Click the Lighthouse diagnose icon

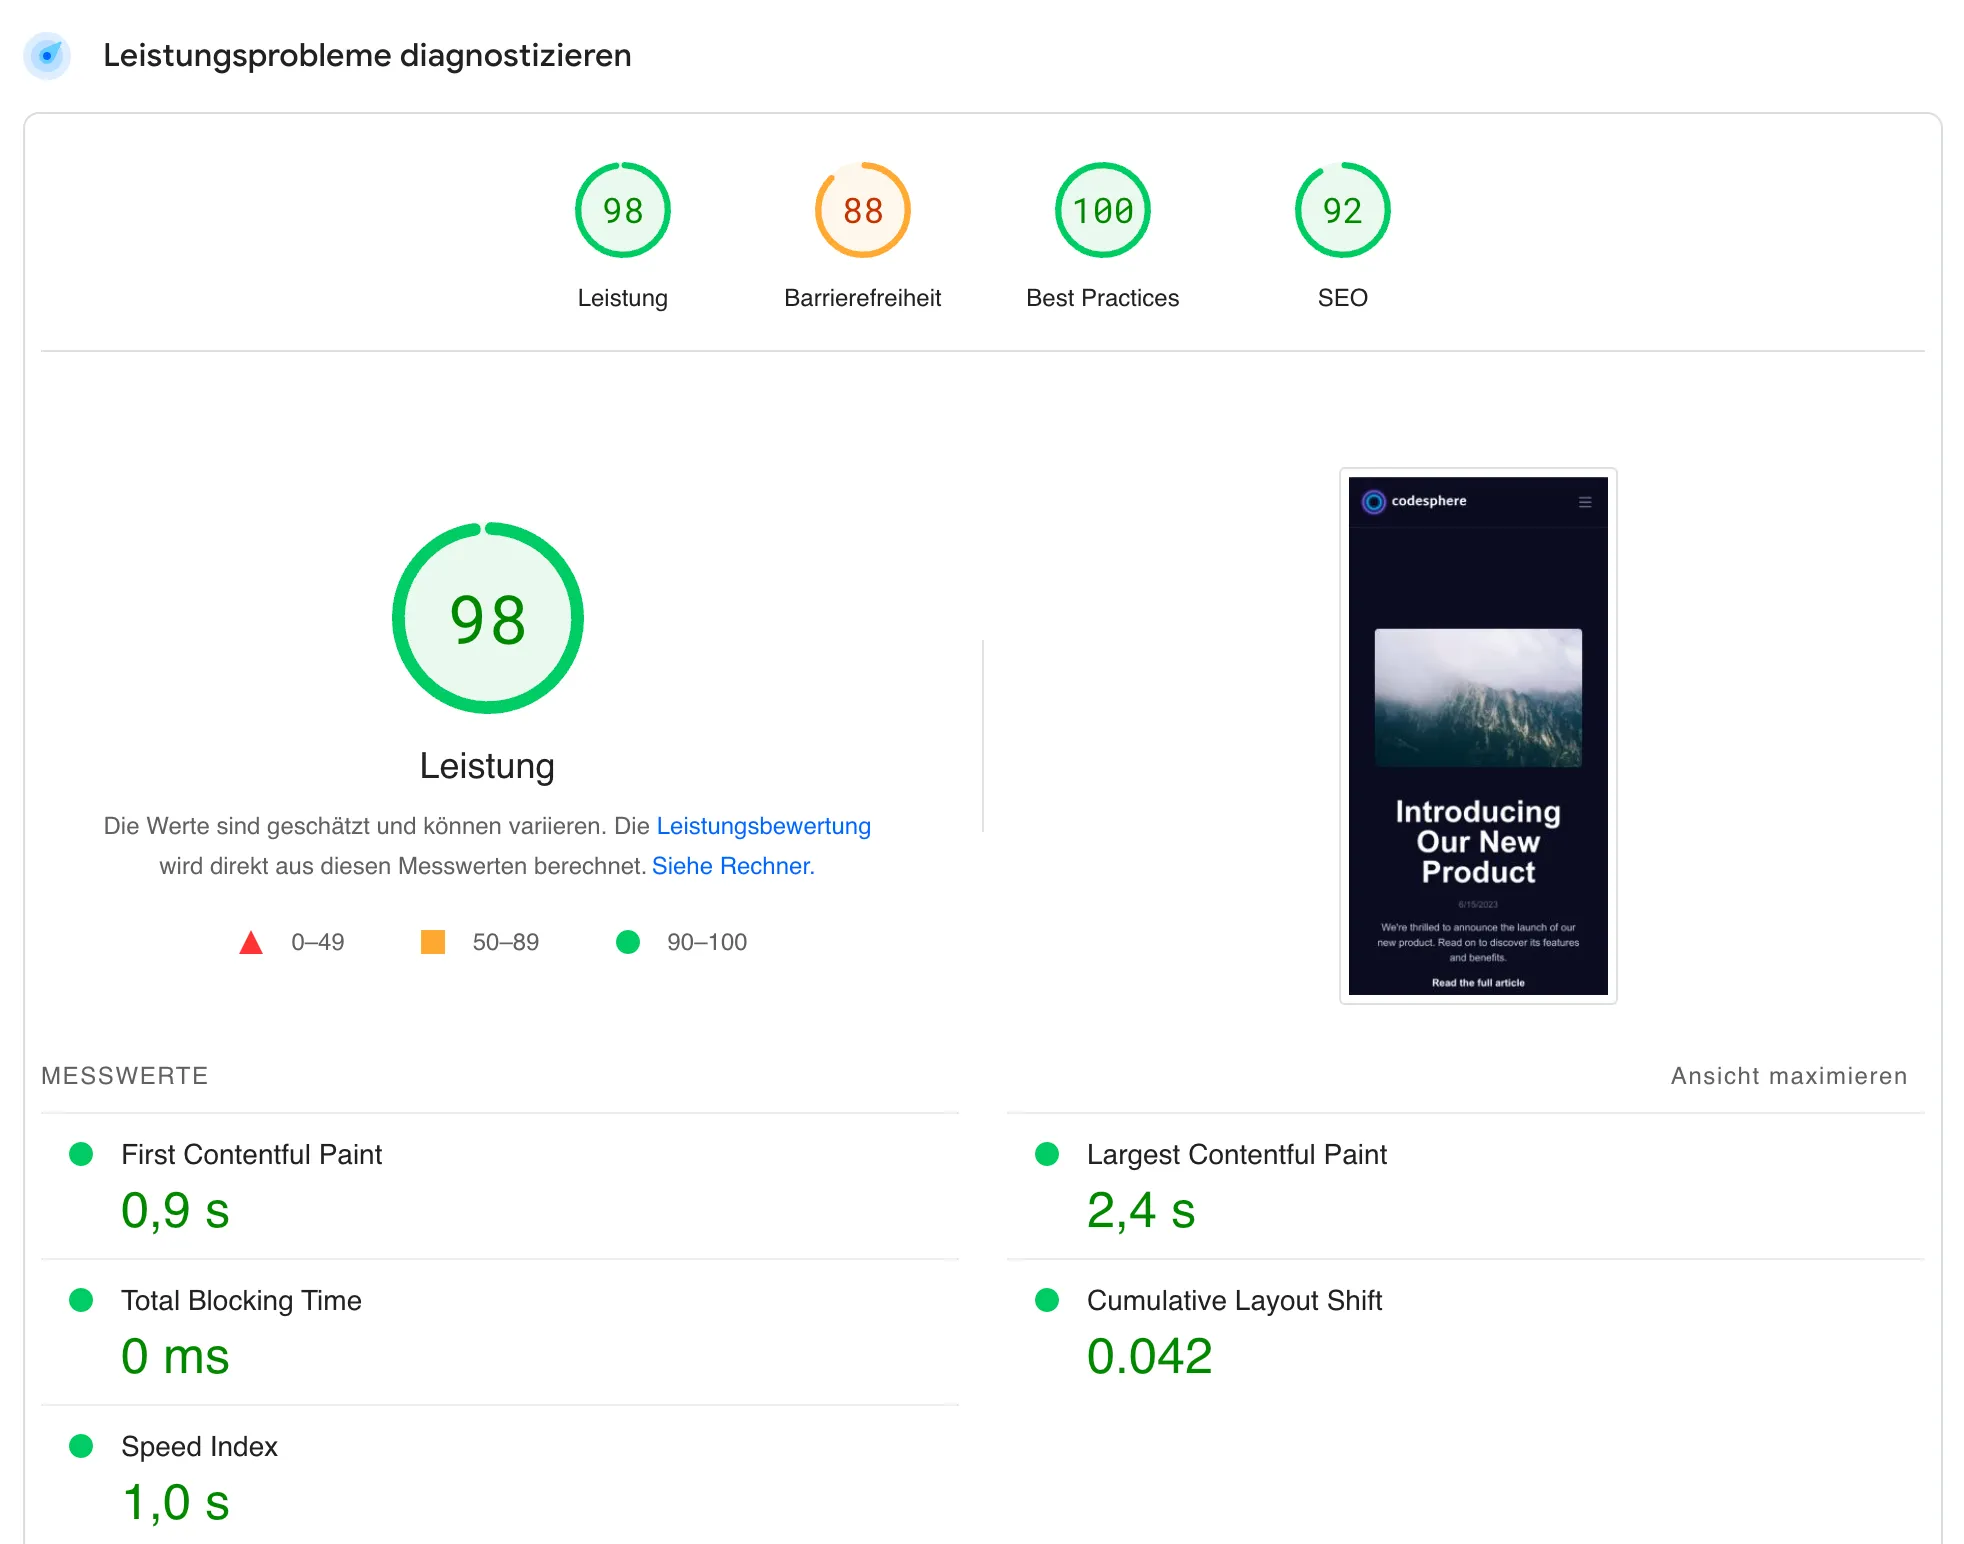[47, 55]
